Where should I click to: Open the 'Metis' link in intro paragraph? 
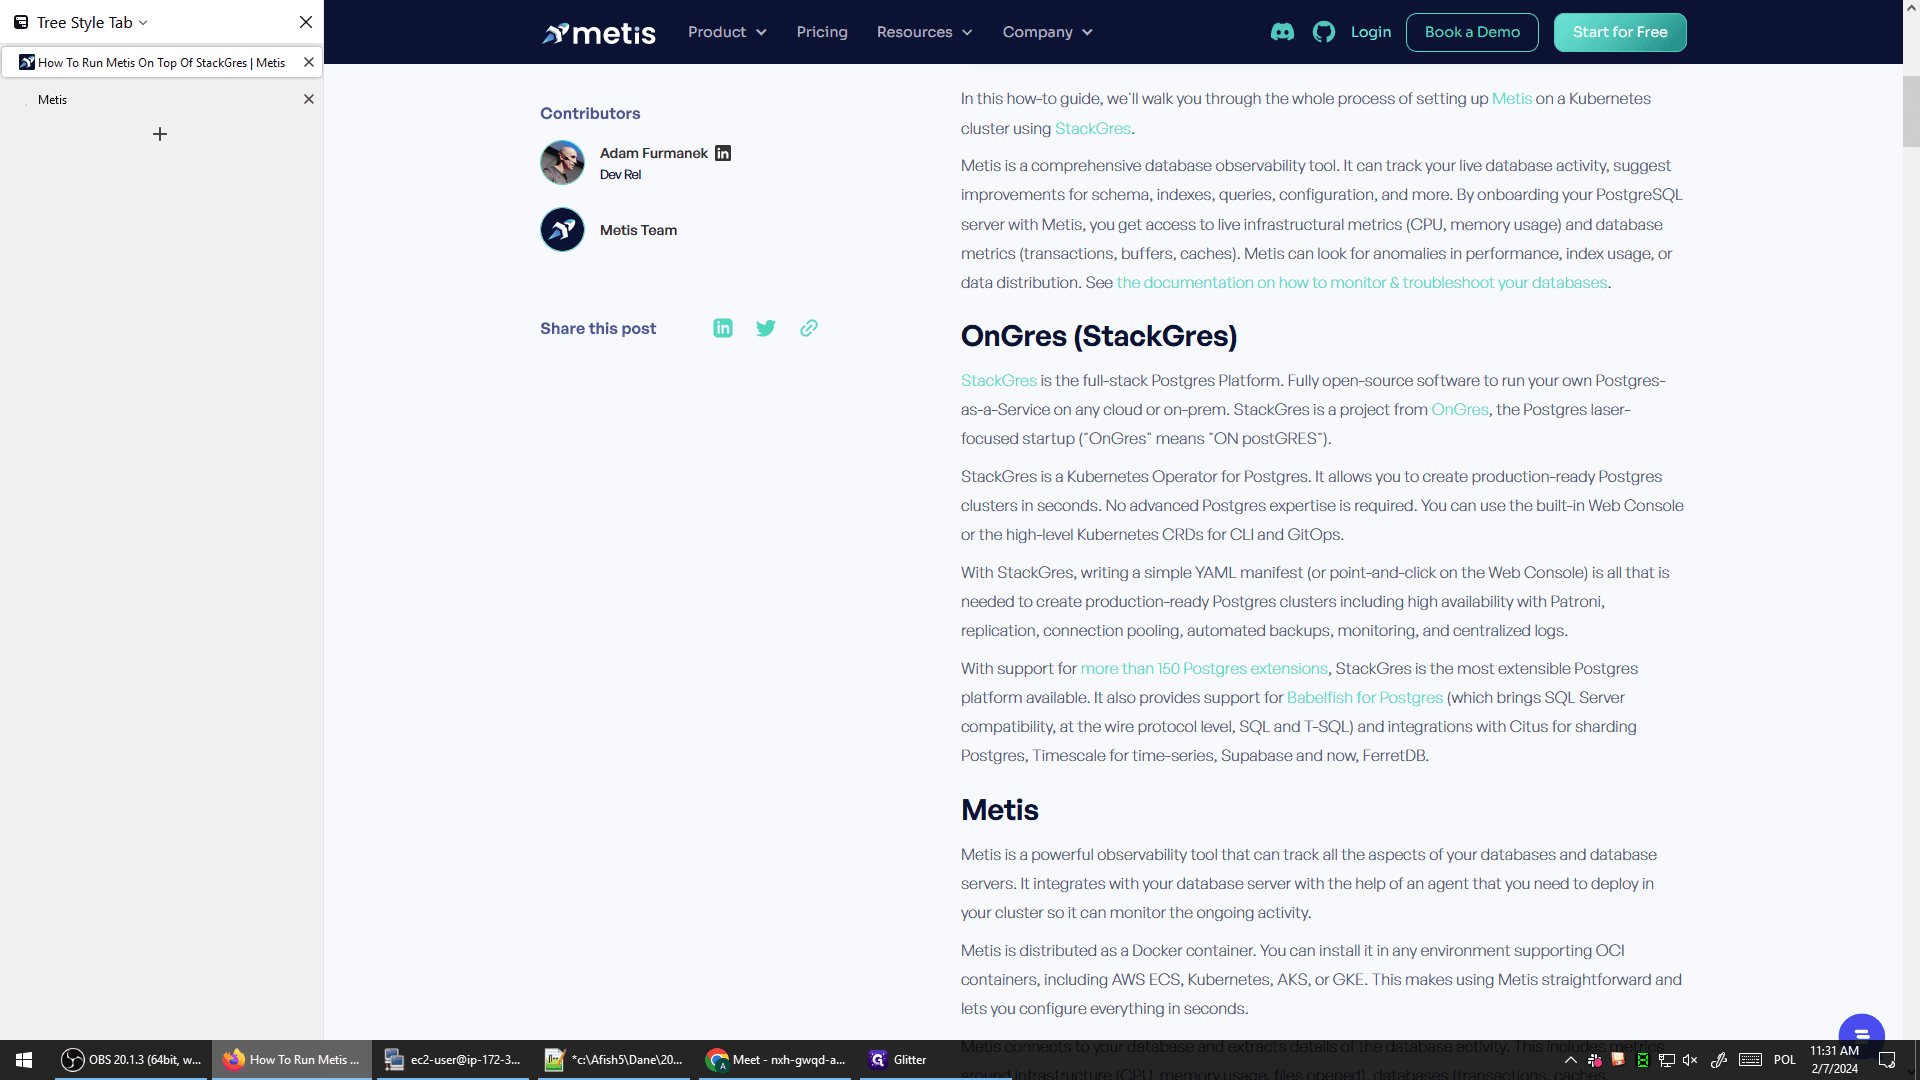(1511, 98)
